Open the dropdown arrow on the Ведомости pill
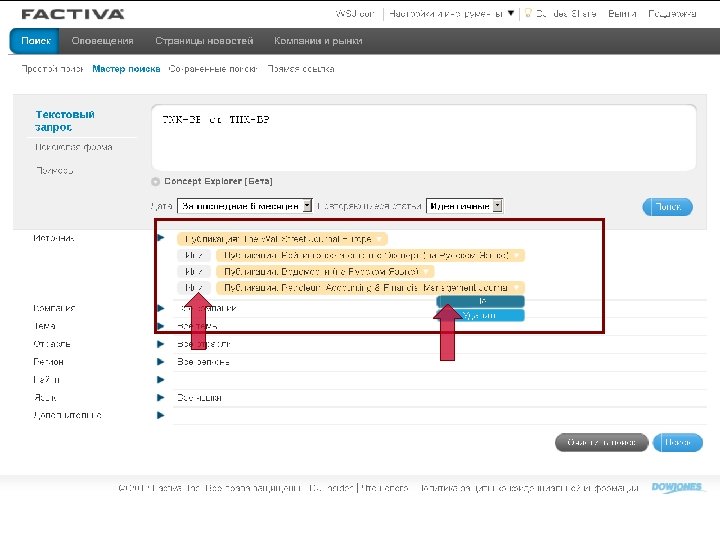The image size is (720, 540). (x=427, y=272)
